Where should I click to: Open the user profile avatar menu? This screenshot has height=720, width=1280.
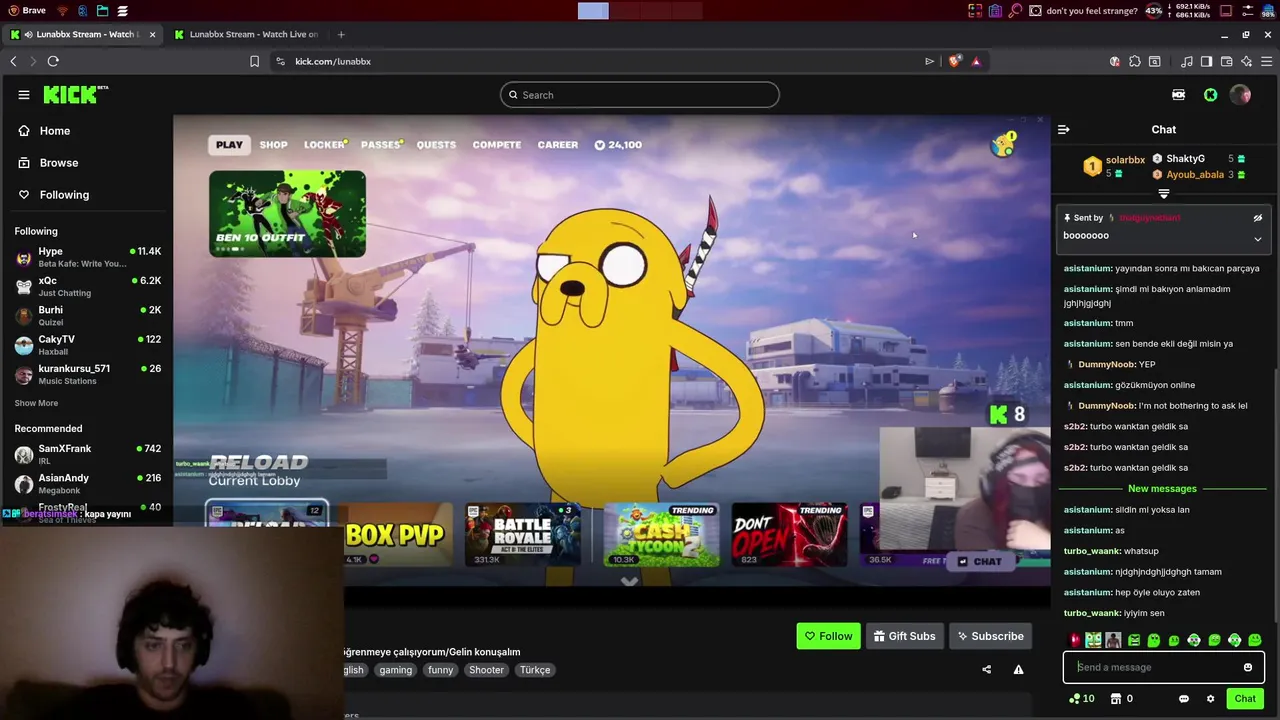pyautogui.click(x=1241, y=95)
